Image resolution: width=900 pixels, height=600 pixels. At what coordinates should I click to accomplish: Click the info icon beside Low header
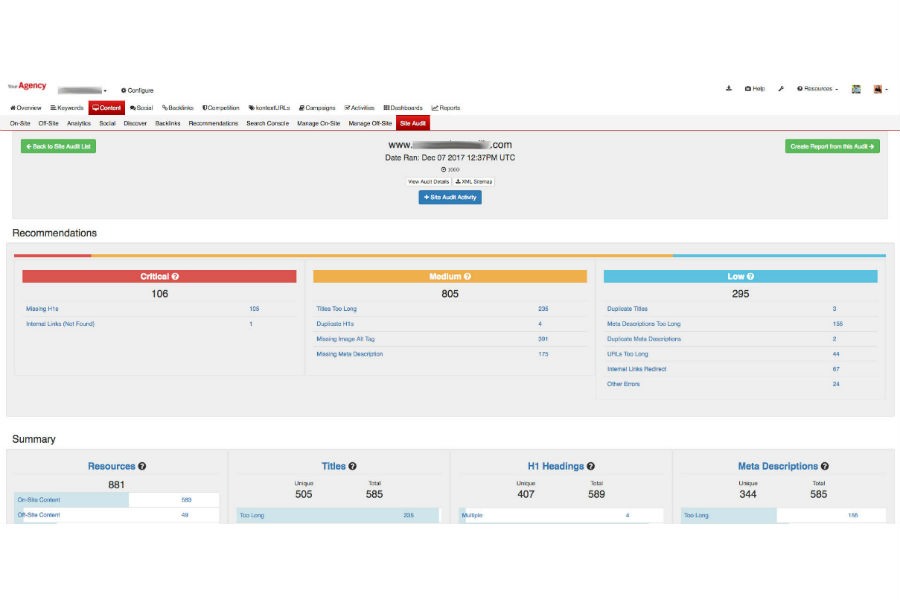click(x=750, y=276)
